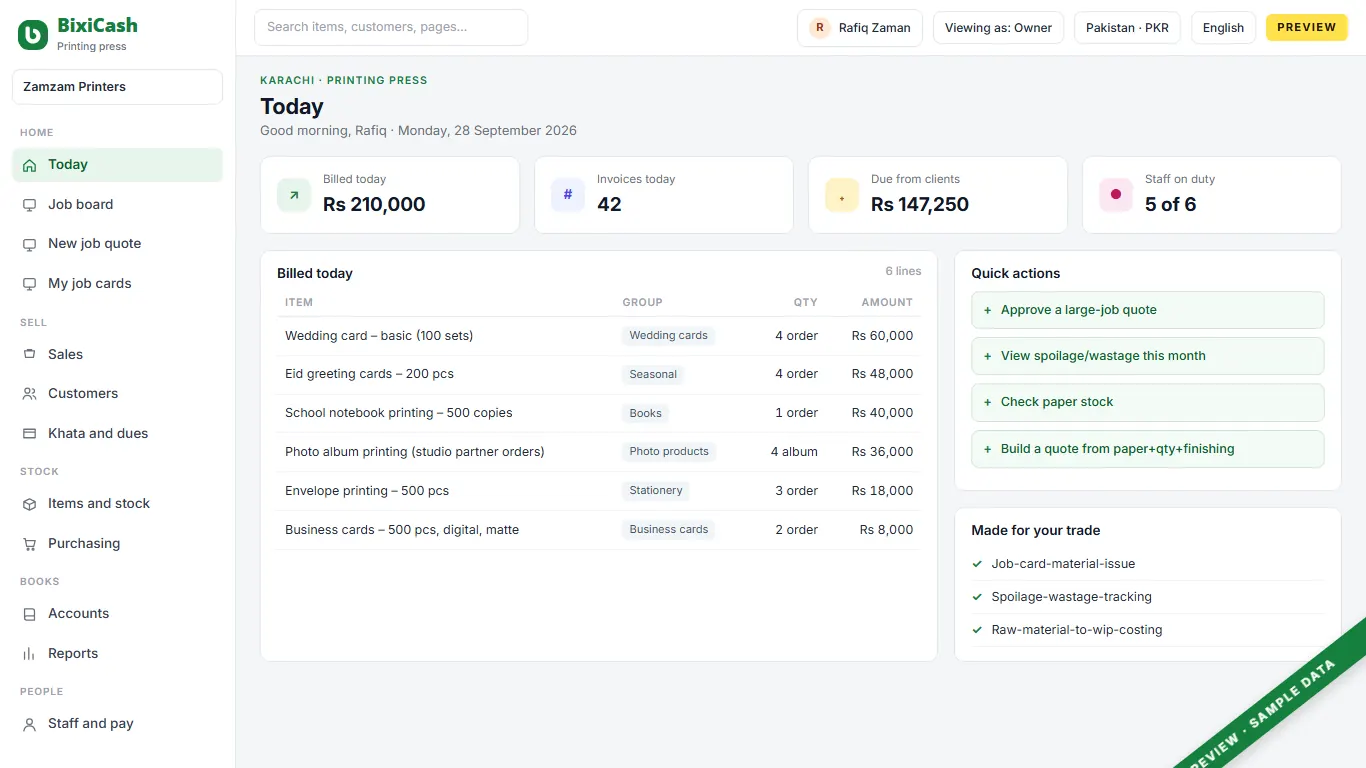Viewport: 1366px width, 768px height.
Task: Change language from English selector
Action: 1223,28
